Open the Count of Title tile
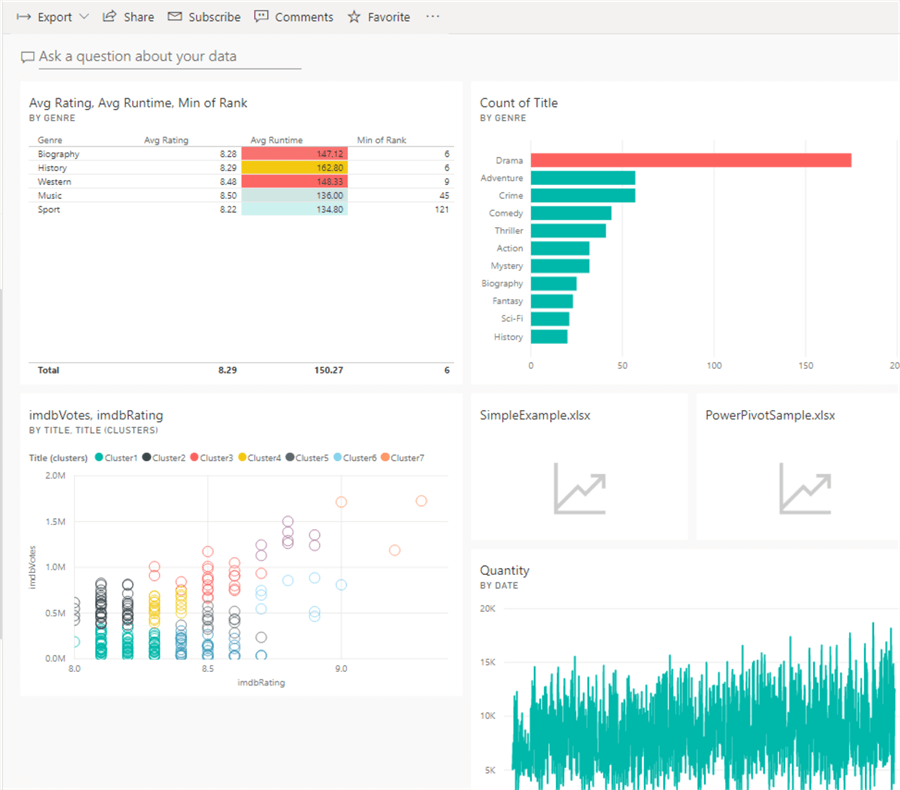The height and width of the screenshot is (790, 900). click(x=519, y=103)
